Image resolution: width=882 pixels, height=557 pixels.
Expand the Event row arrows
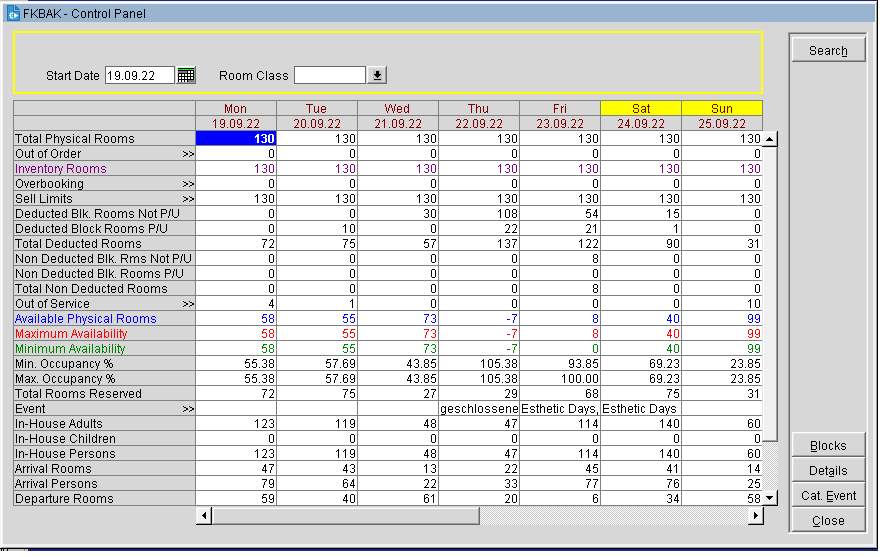tap(188, 409)
